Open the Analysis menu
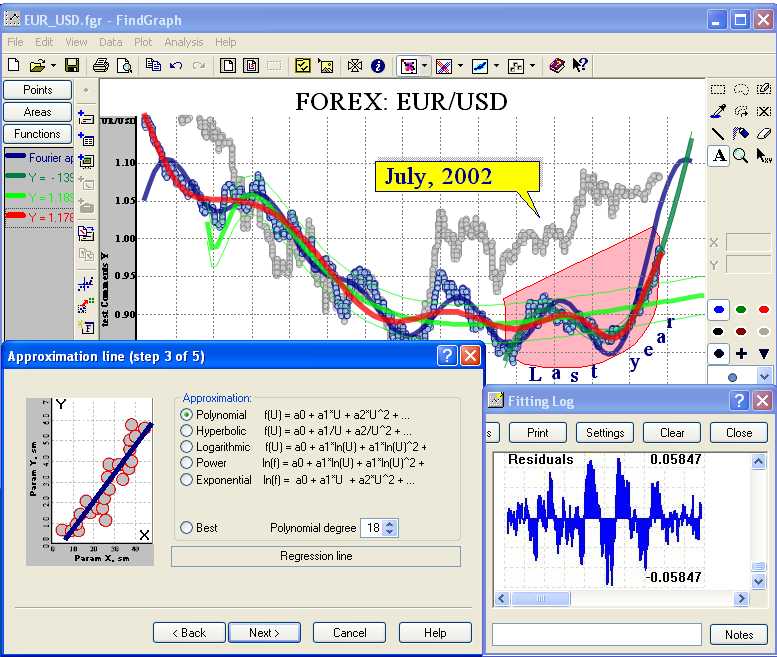777x657 pixels. click(x=184, y=42)
